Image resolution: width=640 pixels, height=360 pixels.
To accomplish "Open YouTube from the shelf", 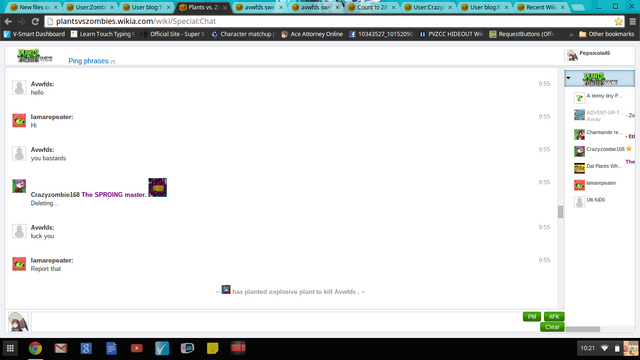I will 137,348.
